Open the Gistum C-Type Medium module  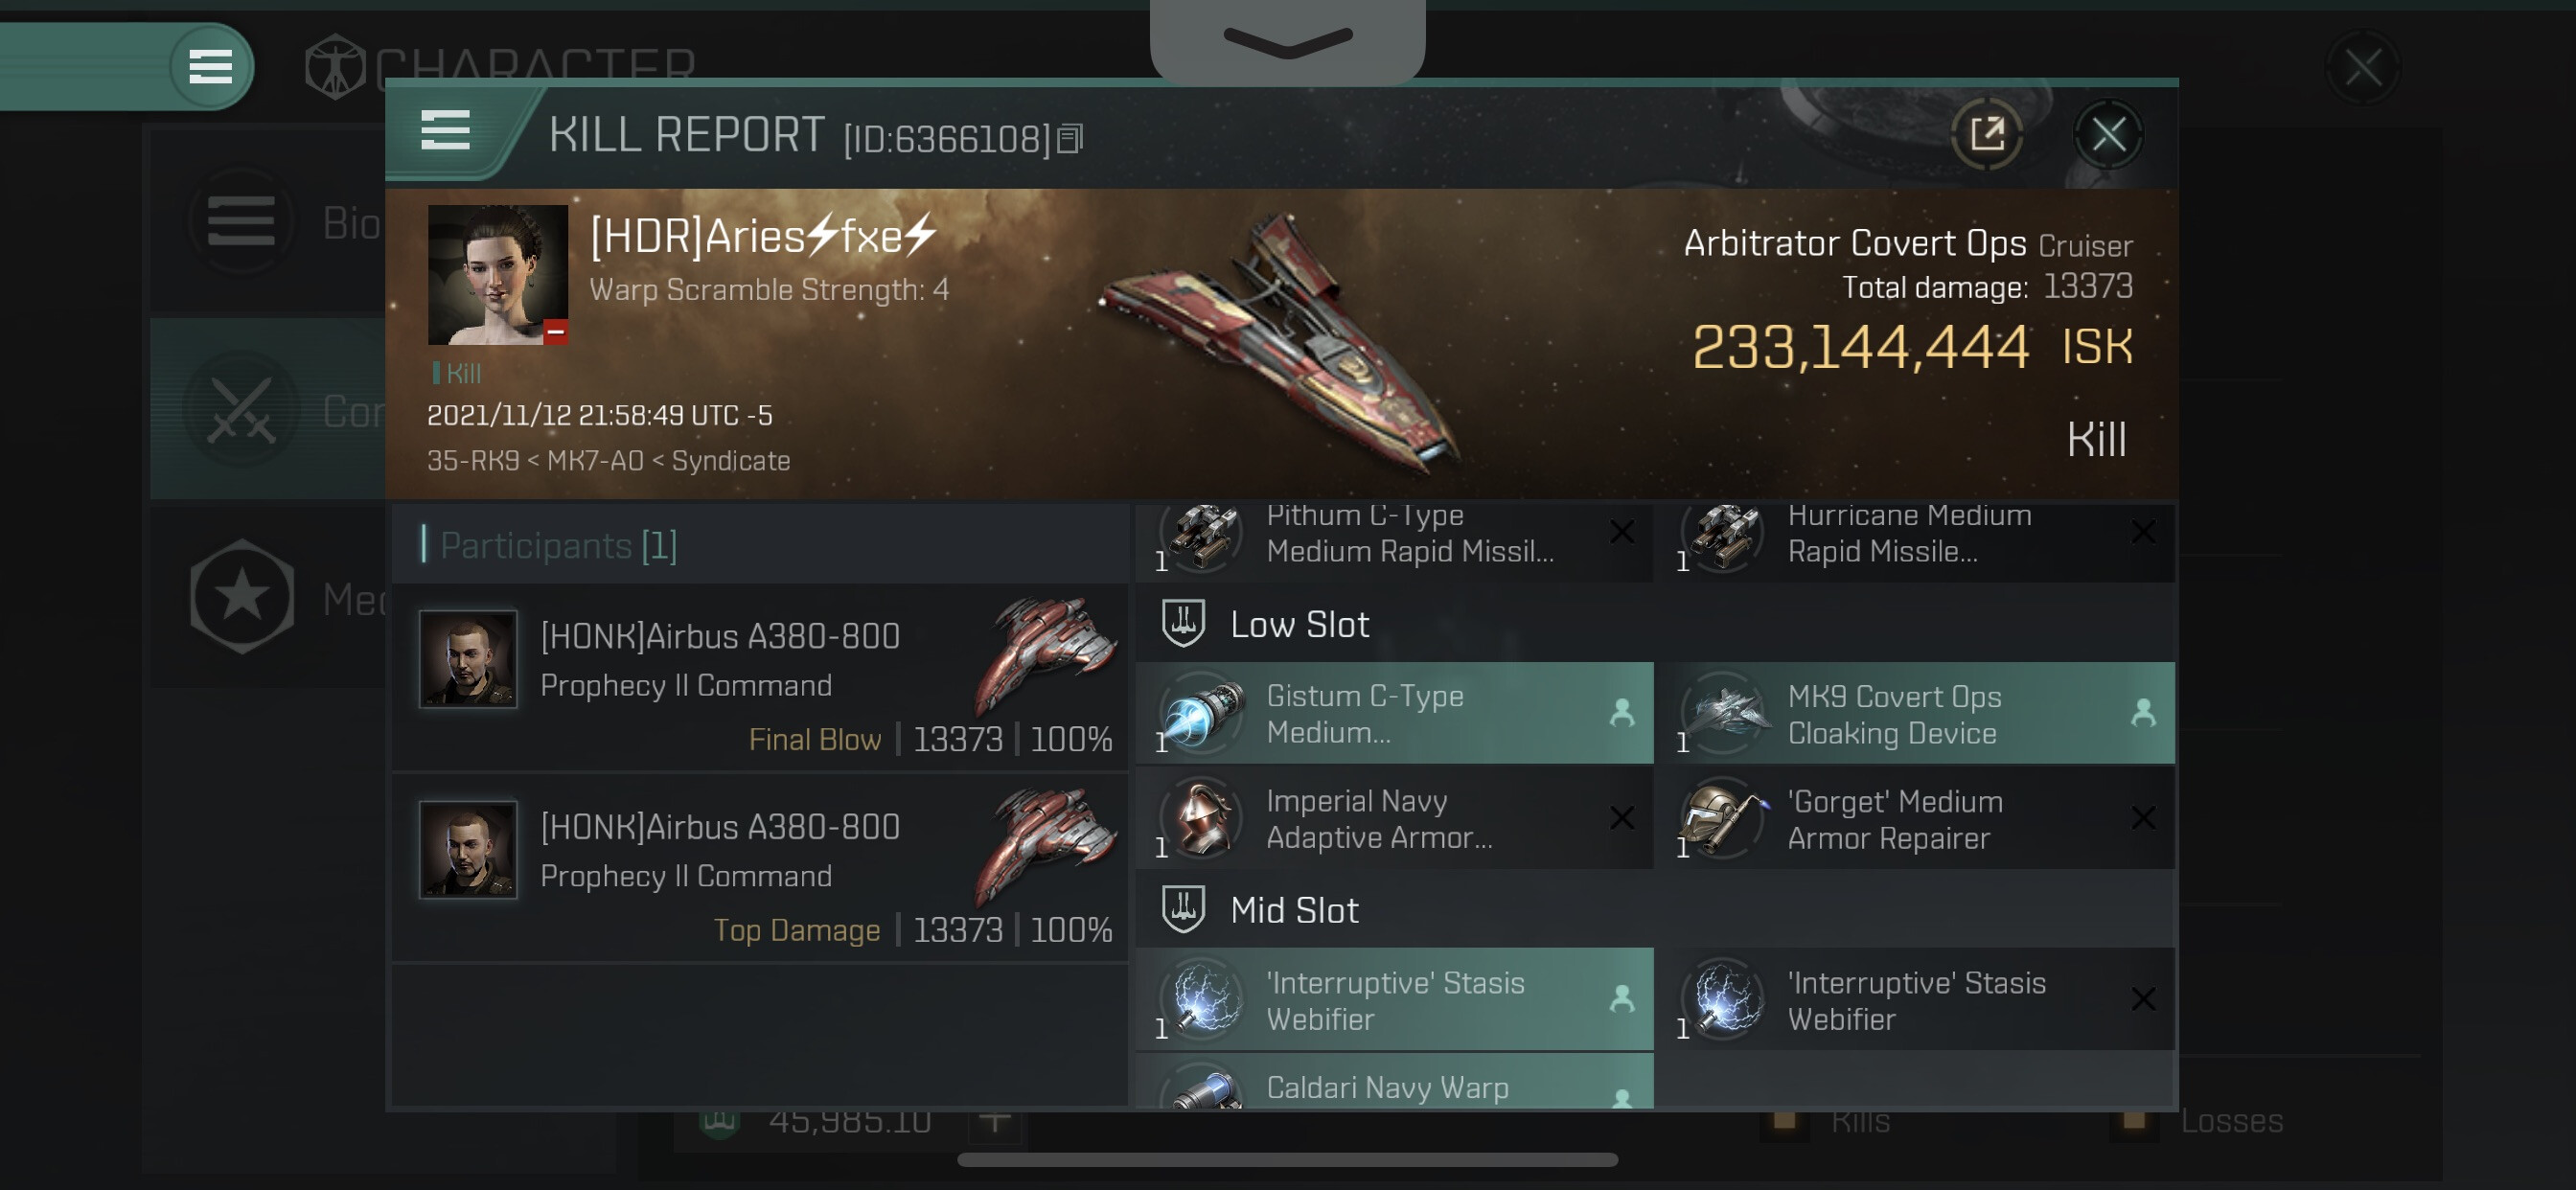[1393, 714]
